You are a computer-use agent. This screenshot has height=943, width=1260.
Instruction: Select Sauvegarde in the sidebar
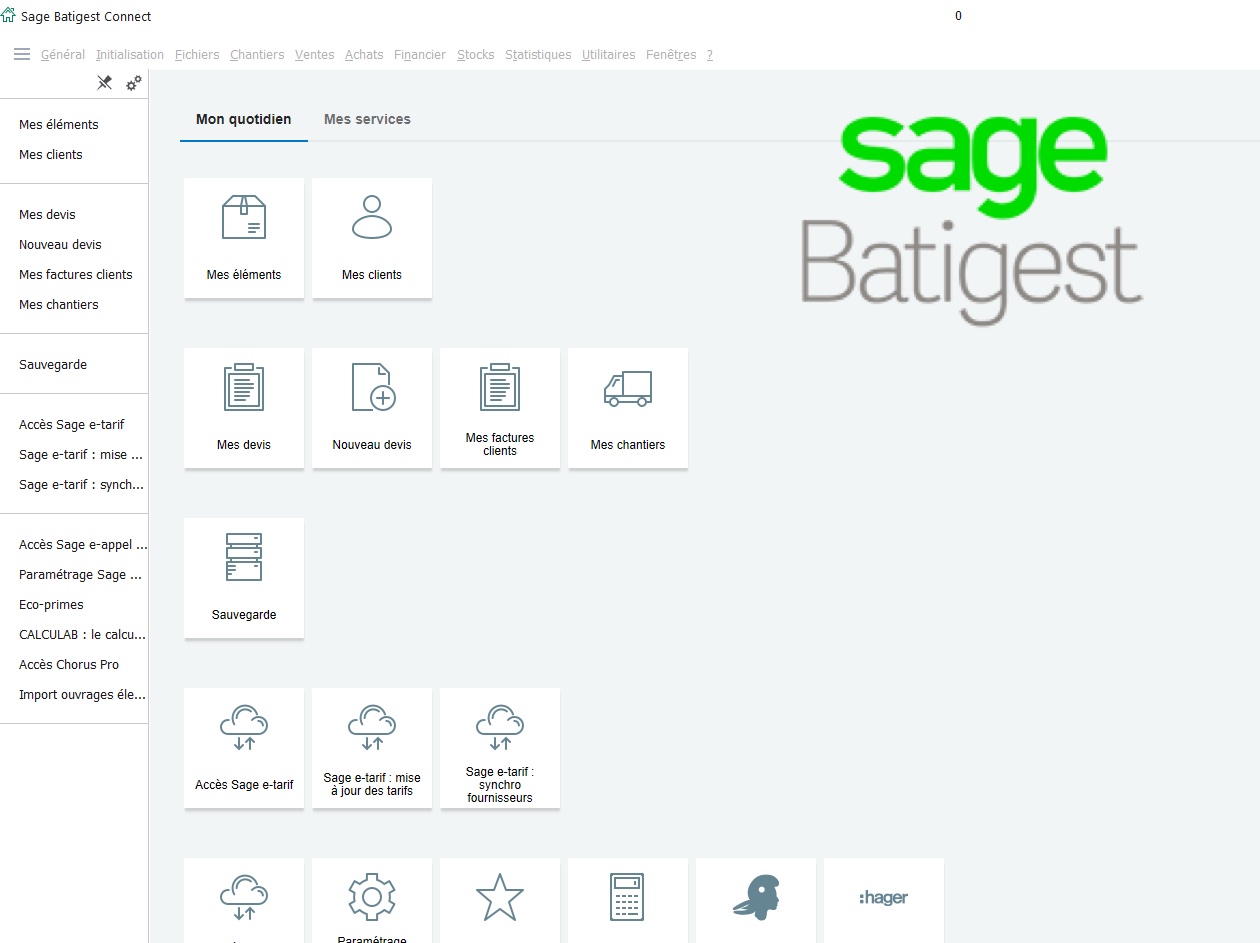[53, 365]
